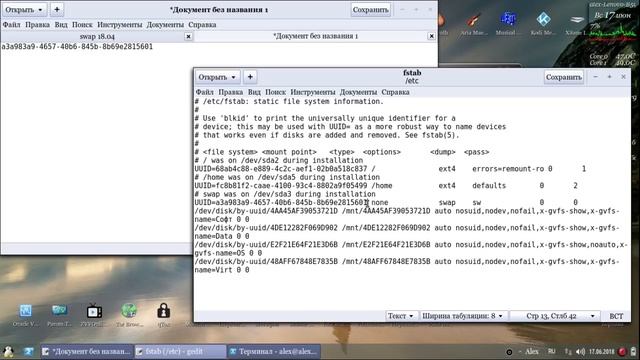
Task: Click the black circle tray icon
Action: 509,352
